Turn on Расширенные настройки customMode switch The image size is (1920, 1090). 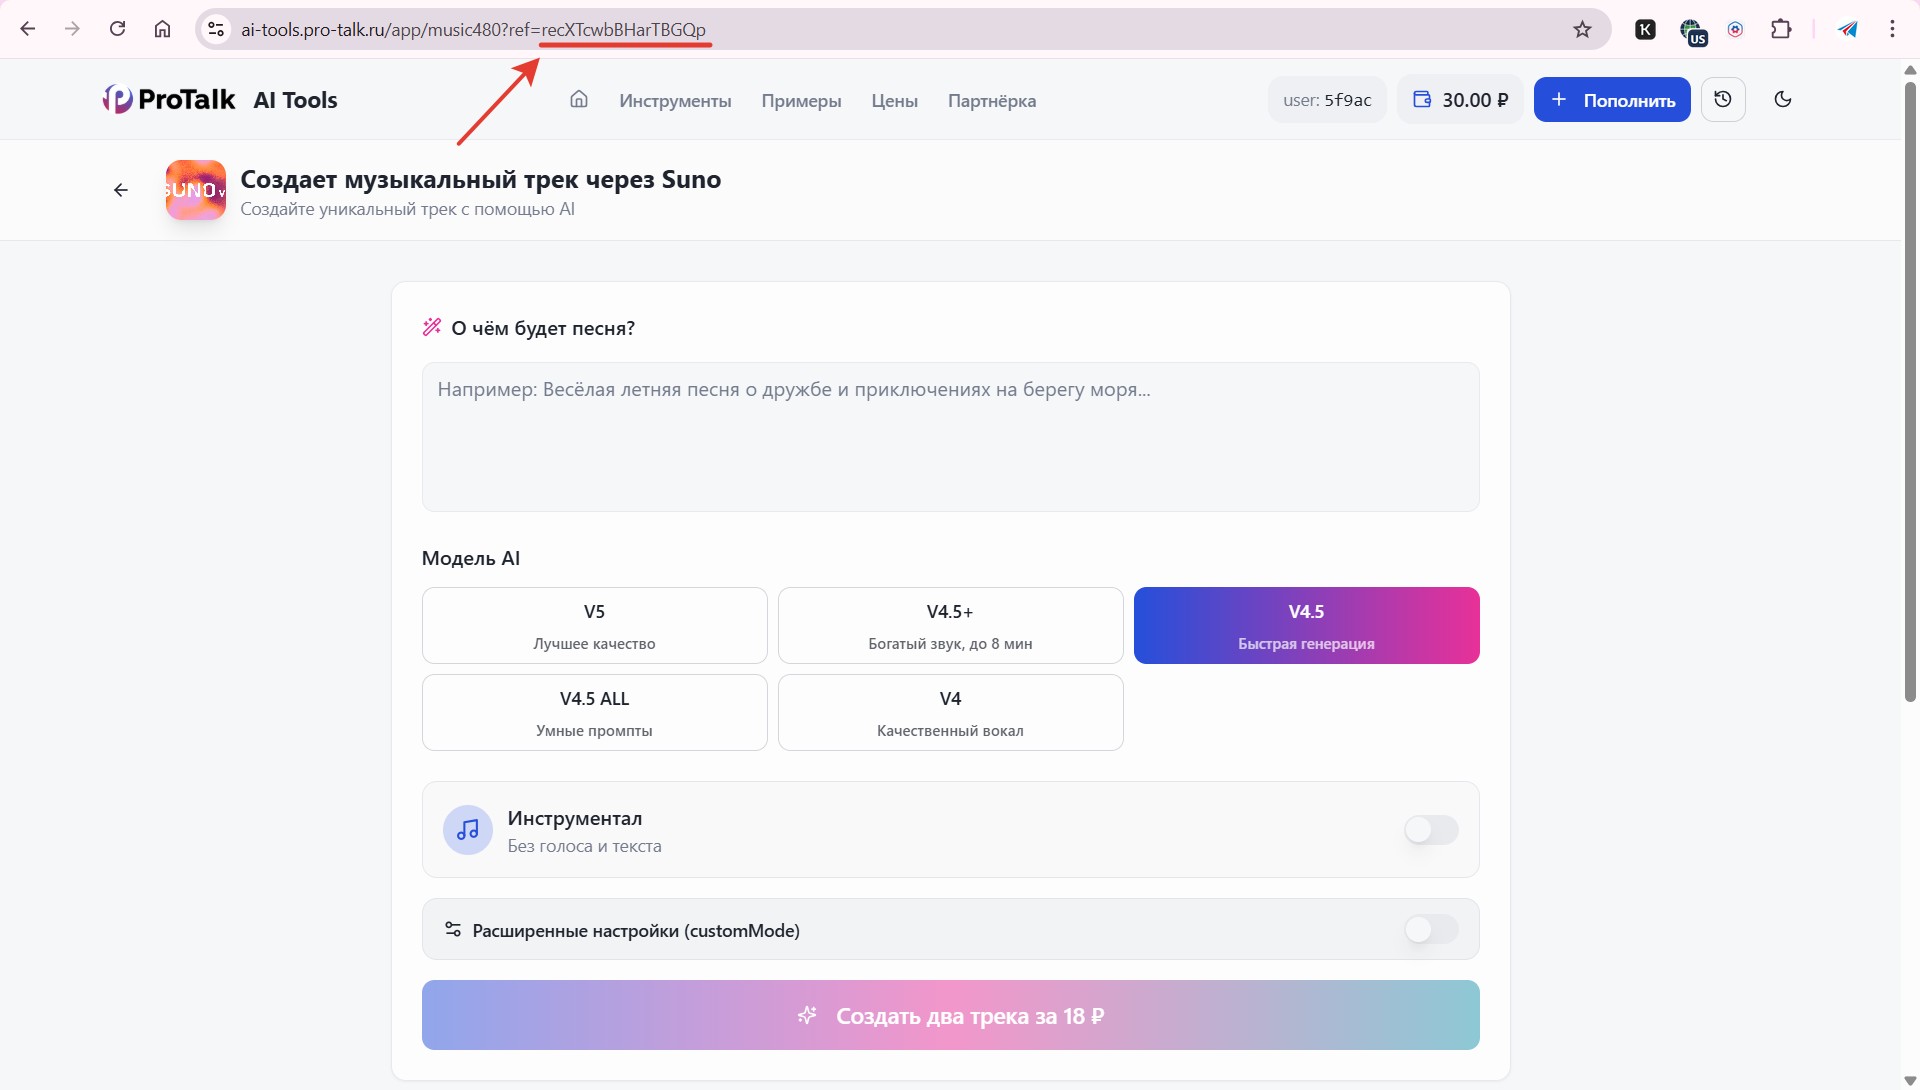pos(1430,930)
